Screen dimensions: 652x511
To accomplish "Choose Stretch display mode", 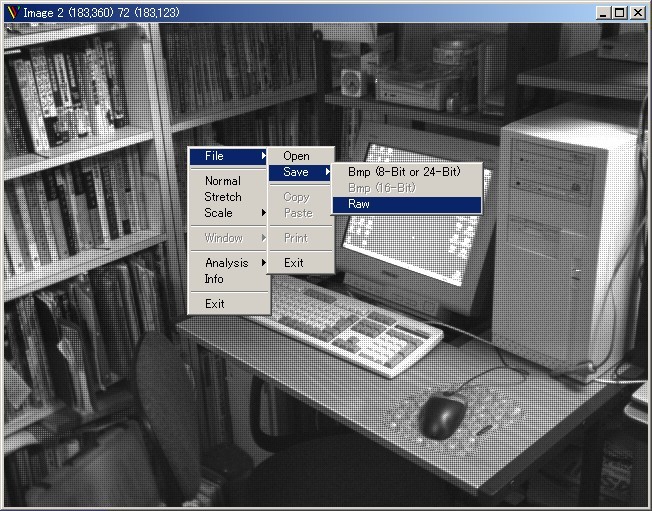I will pos(228,197).
